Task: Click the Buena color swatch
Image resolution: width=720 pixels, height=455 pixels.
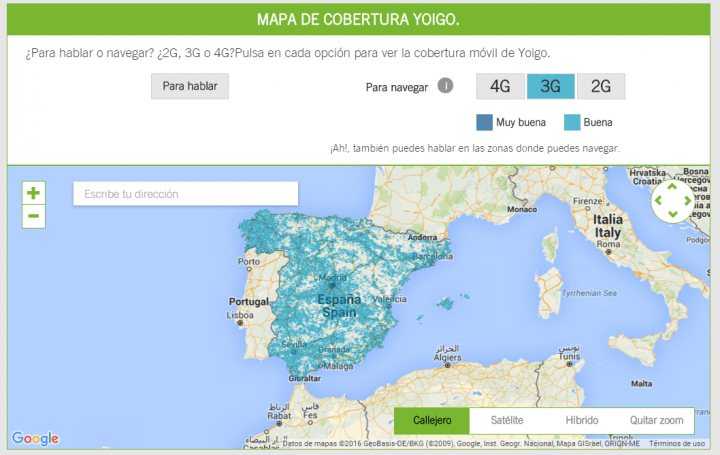Action: point(572,123)
